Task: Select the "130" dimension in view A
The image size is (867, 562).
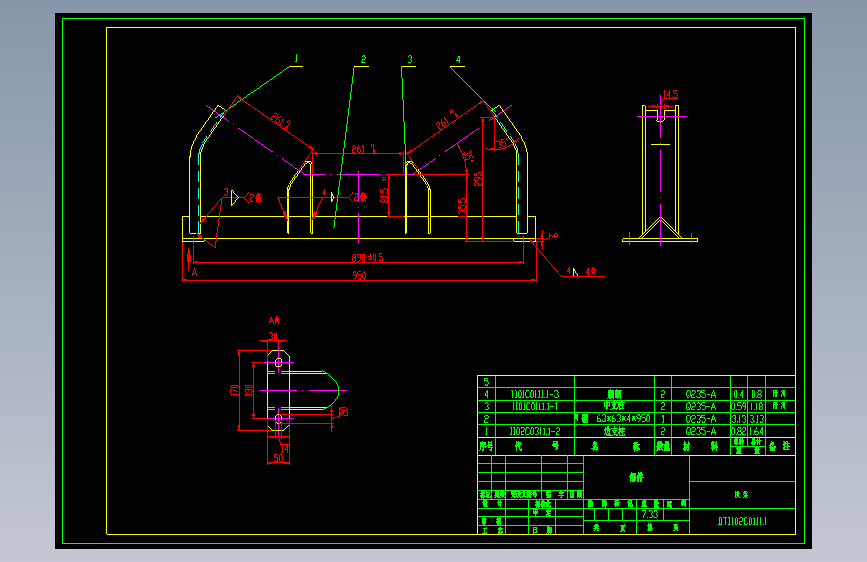Action: click(x=249, y=390)
